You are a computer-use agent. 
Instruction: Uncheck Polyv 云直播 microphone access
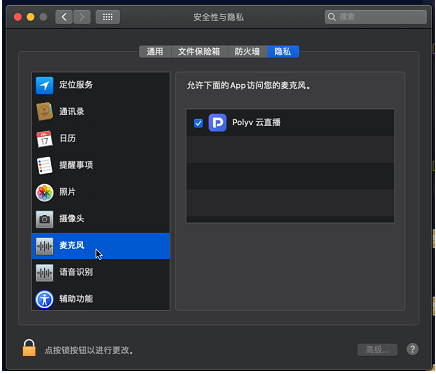click(x=198, y=123)
